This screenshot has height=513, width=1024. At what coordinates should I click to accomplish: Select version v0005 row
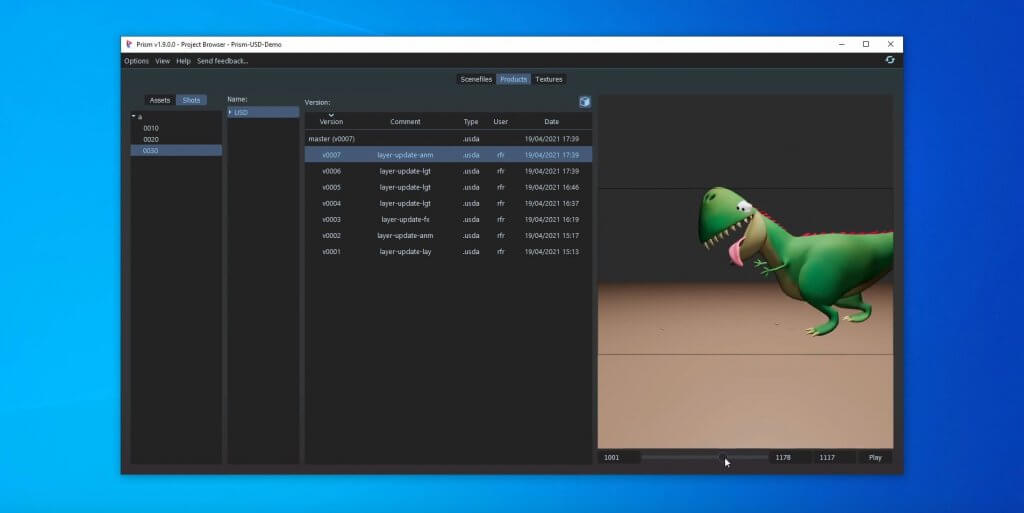click(x=449, y=187)
